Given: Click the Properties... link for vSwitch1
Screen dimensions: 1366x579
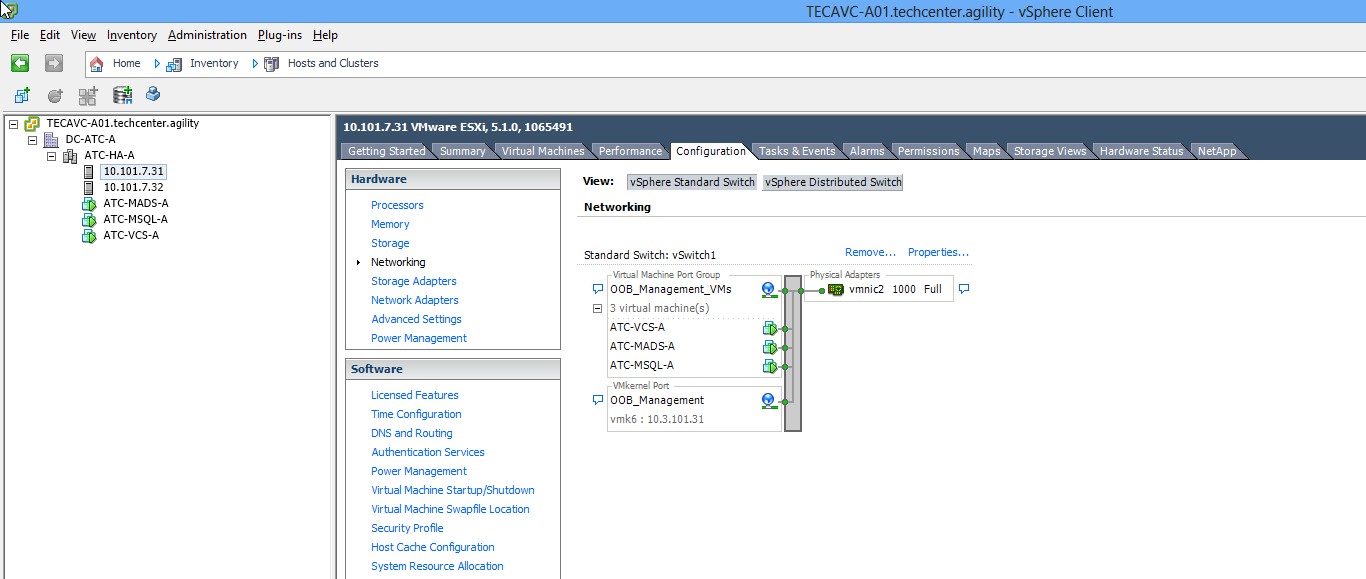Looking at the screenshot, I should click(x=938, y=253).
